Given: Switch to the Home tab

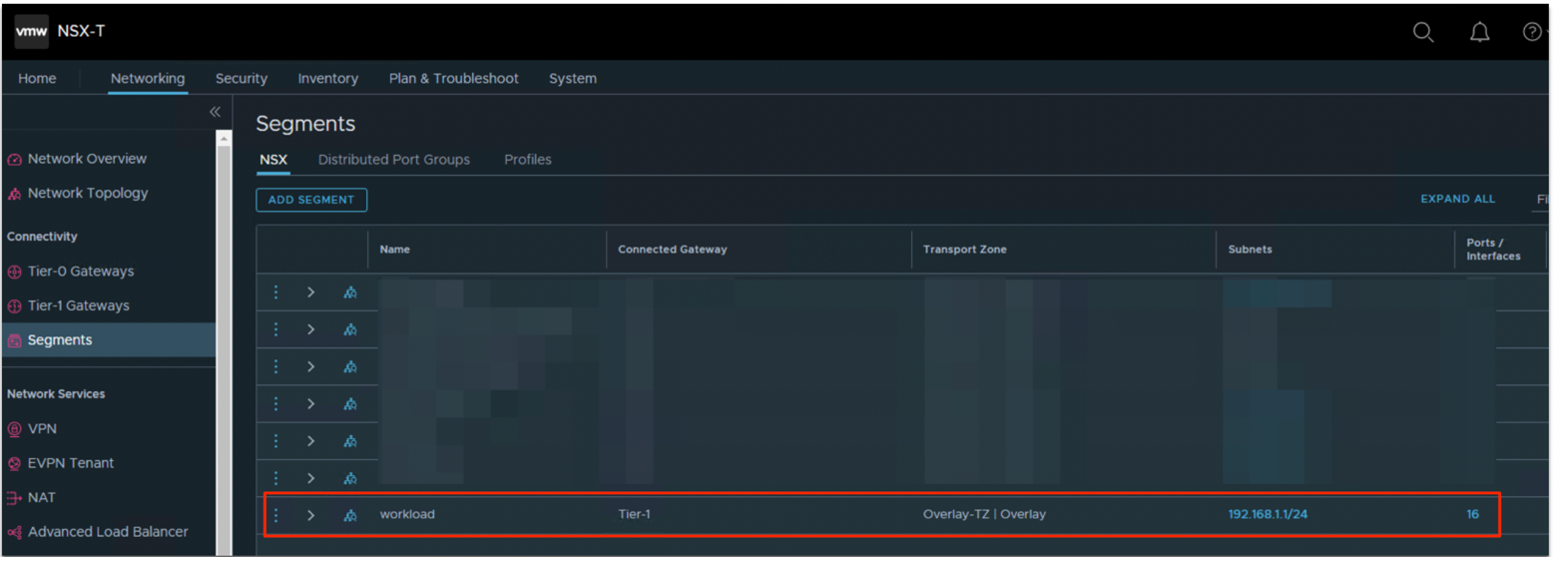Looking at the screenshot, I should pyautogui.click(x=37, y=78).
